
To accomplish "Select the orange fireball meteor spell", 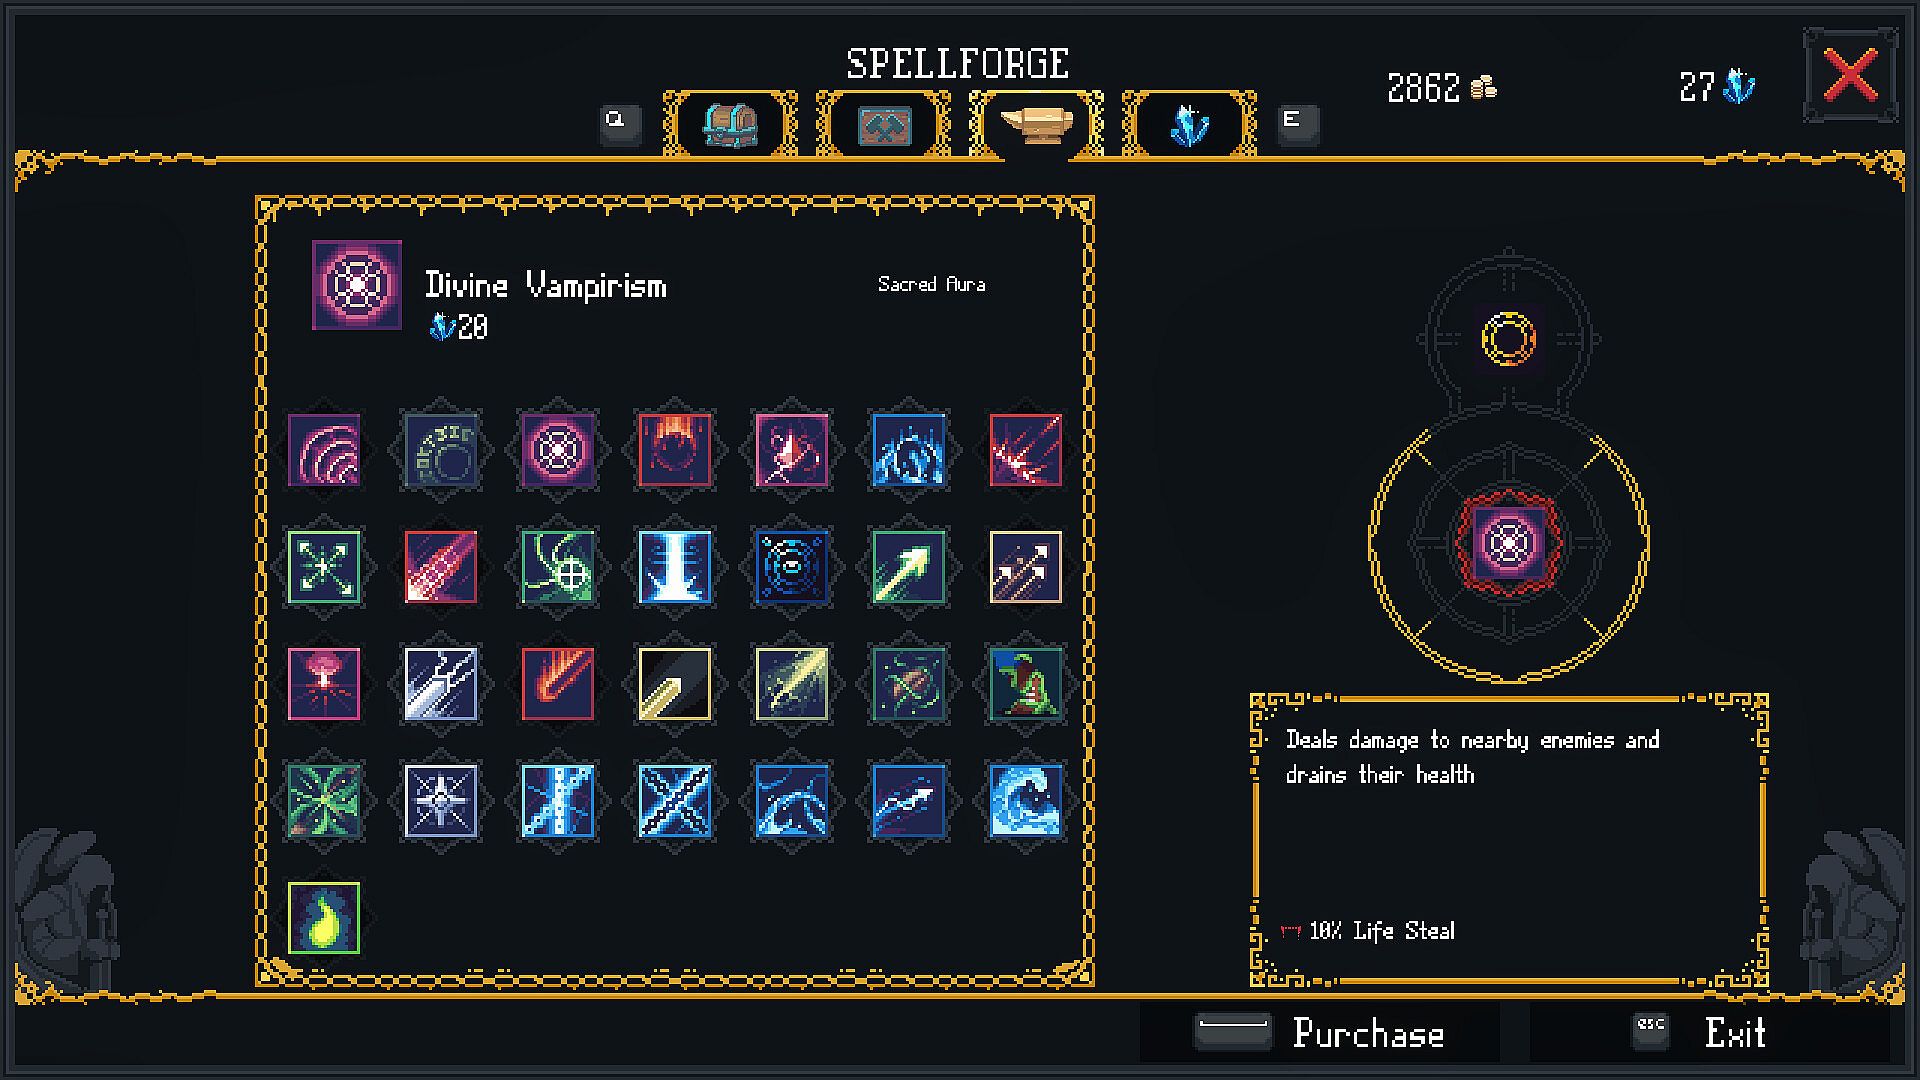I will point(558,684).
